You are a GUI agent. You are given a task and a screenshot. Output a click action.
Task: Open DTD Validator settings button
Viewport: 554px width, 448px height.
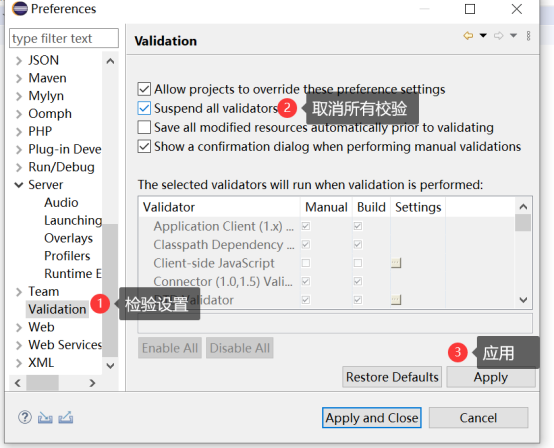click(396, 300)
